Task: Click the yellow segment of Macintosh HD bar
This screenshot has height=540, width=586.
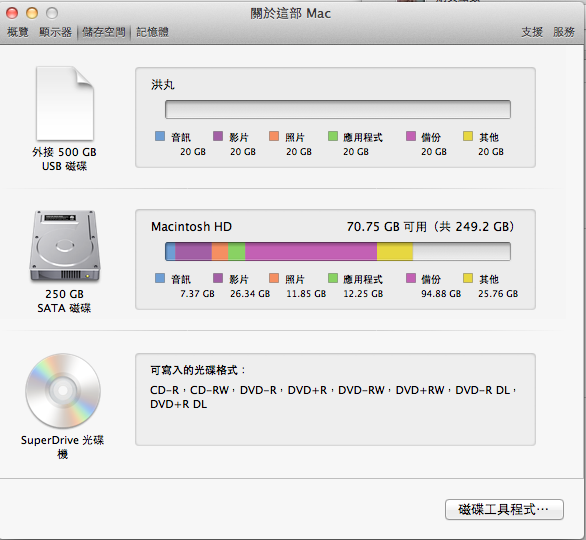Action: pyautogui.click(x=395, y=252)
